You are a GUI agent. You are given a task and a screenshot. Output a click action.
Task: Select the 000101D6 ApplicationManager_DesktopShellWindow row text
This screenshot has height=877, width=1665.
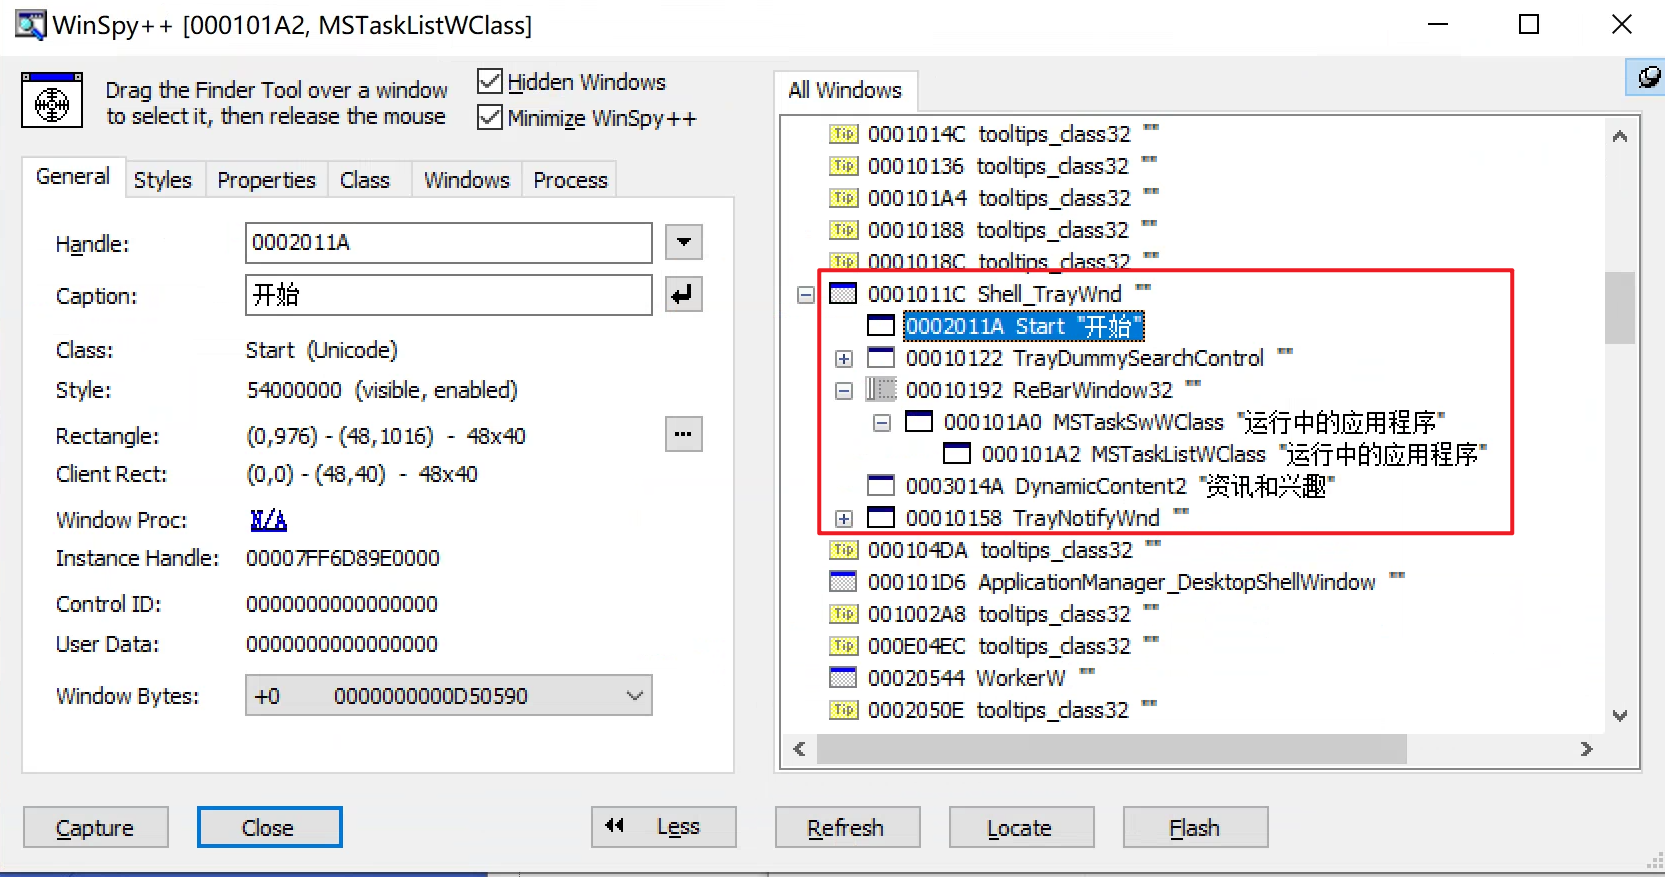(1137, 582)
